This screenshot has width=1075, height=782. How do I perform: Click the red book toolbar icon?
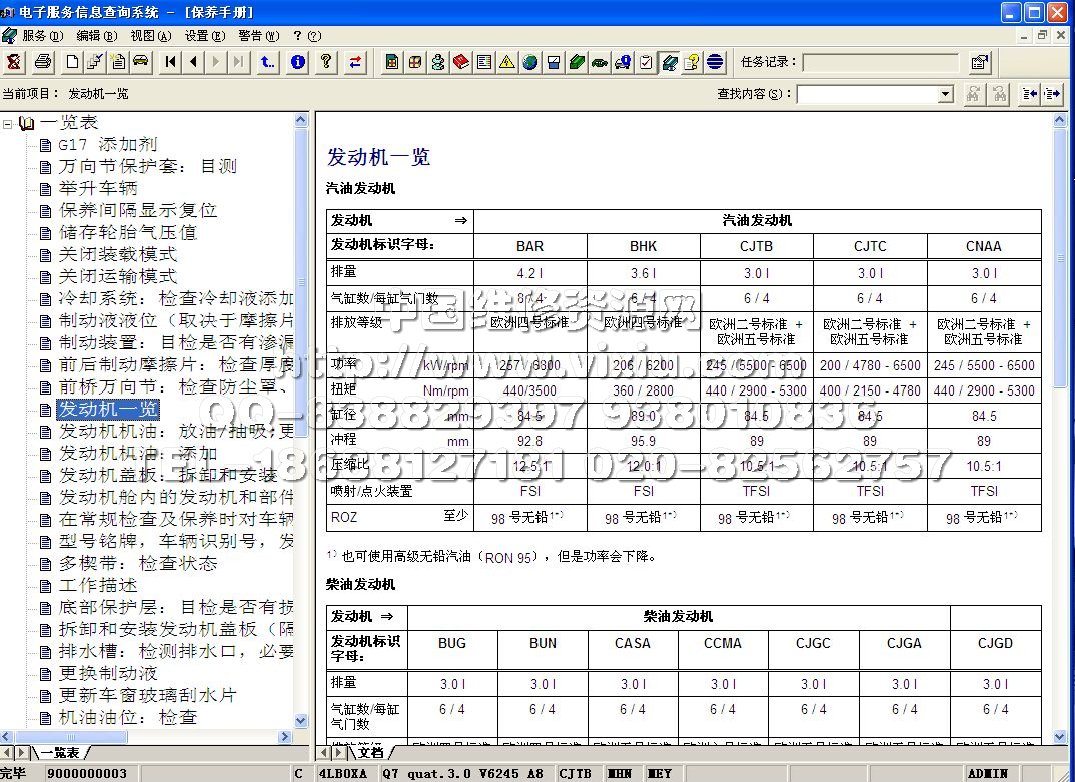pyautogui.click(x=461, y=62)
